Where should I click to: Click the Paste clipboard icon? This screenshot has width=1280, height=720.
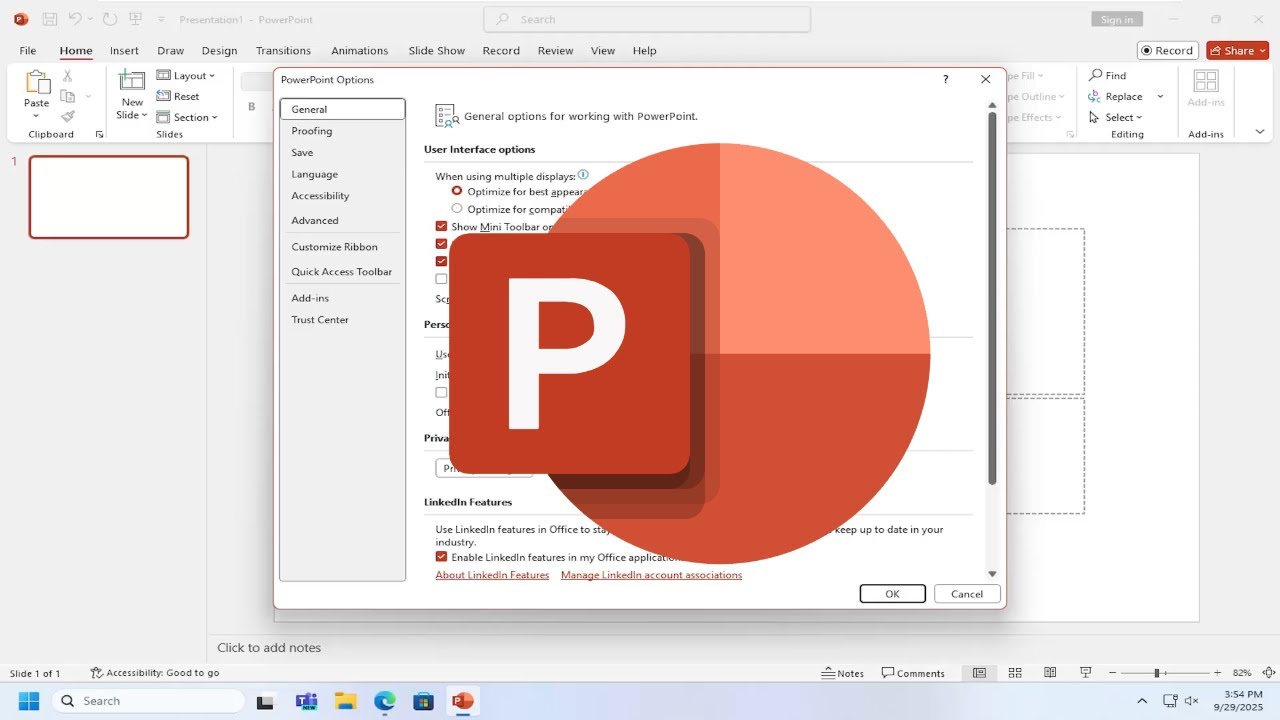tap(37, 82)
